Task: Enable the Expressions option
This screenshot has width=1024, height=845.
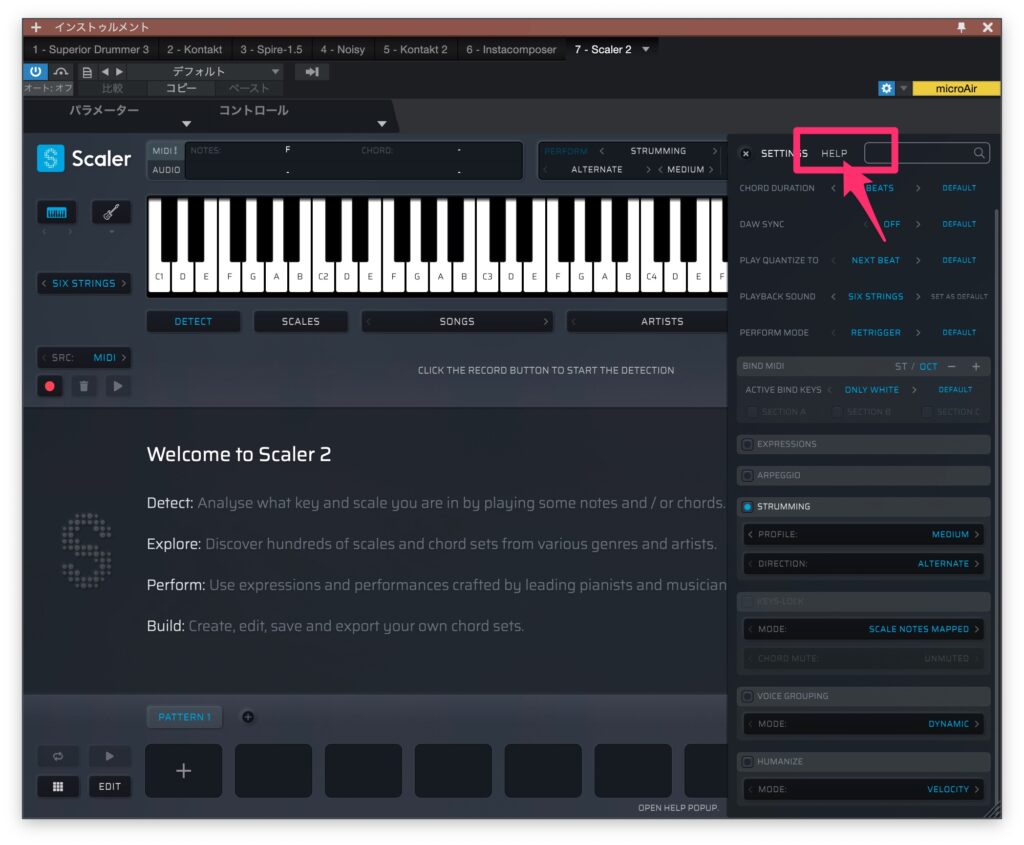Action: point(747,444)
